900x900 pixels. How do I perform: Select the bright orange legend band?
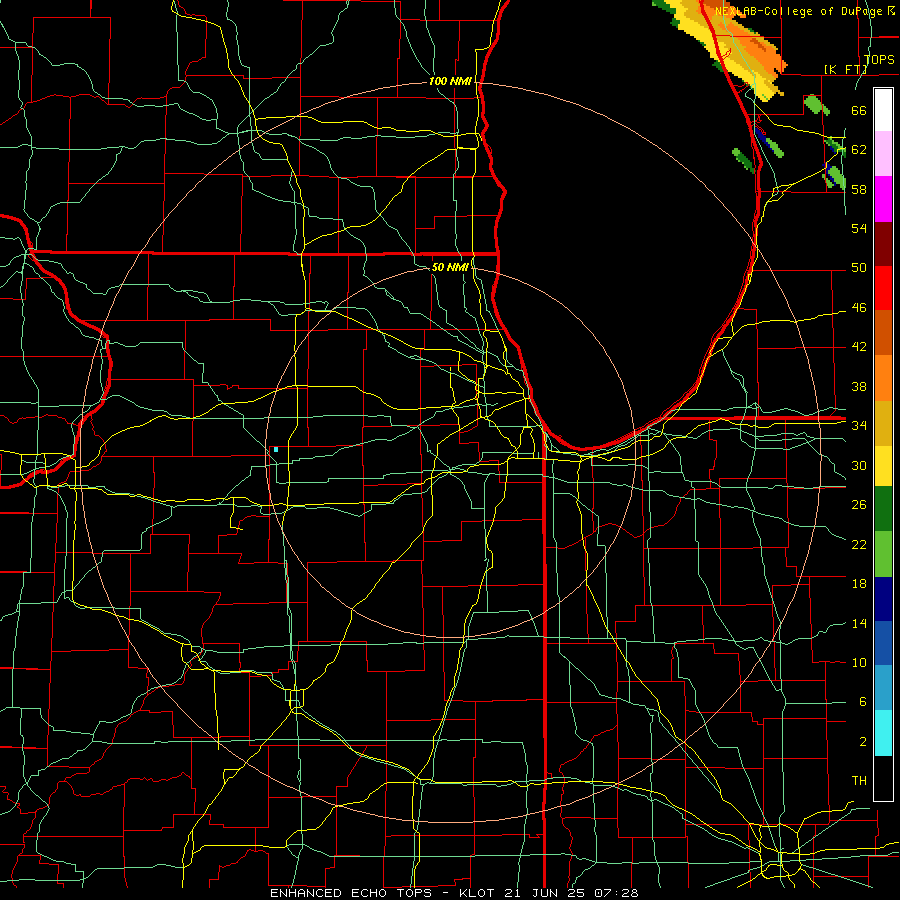[883, 378]
